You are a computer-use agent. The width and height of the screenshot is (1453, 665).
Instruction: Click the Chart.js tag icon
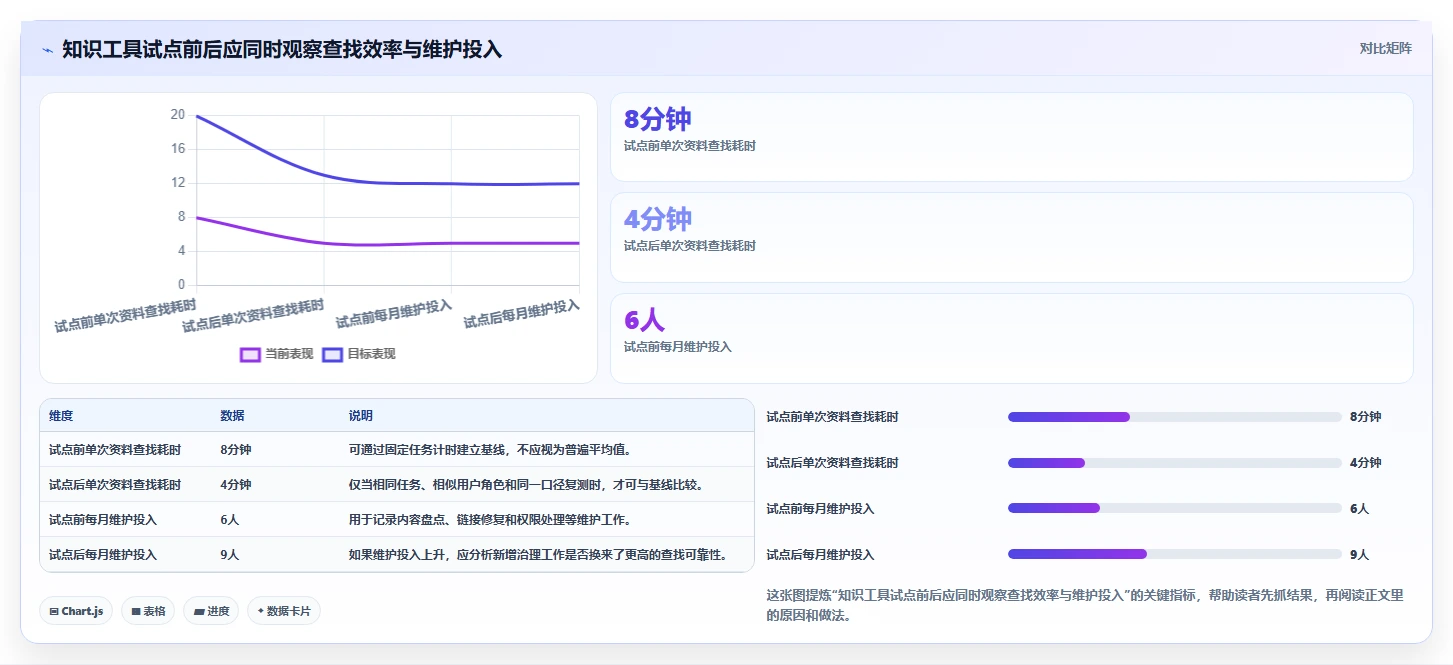click(x=54, y=611)
